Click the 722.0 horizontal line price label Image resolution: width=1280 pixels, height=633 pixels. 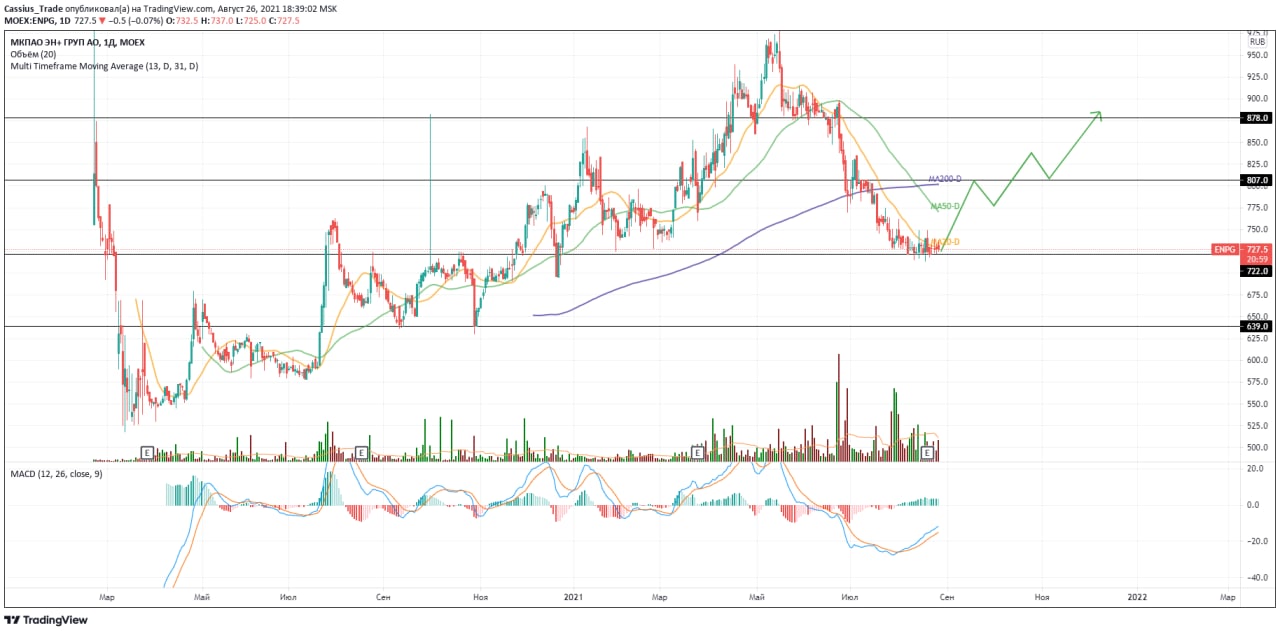[1257, 271]
